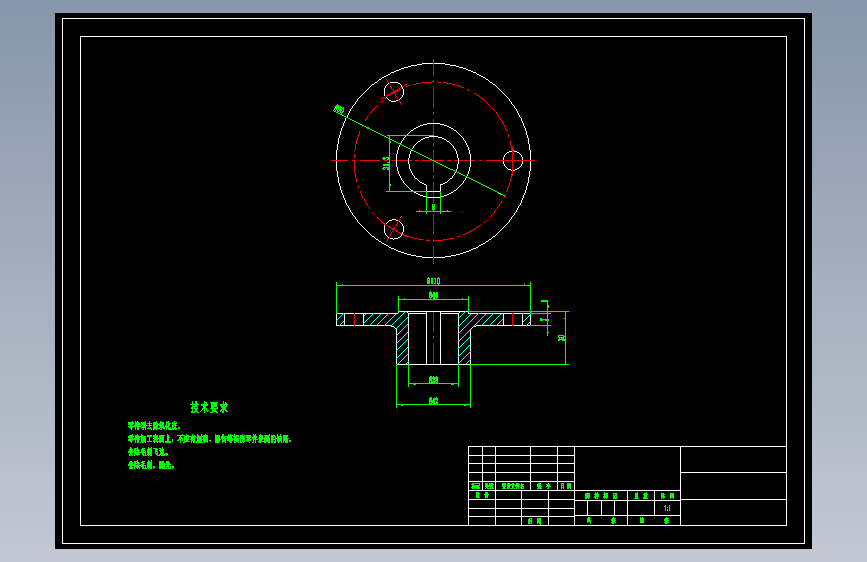
Task: Select the 30 height dimension on section view
Action: click(x=561, y=337)
